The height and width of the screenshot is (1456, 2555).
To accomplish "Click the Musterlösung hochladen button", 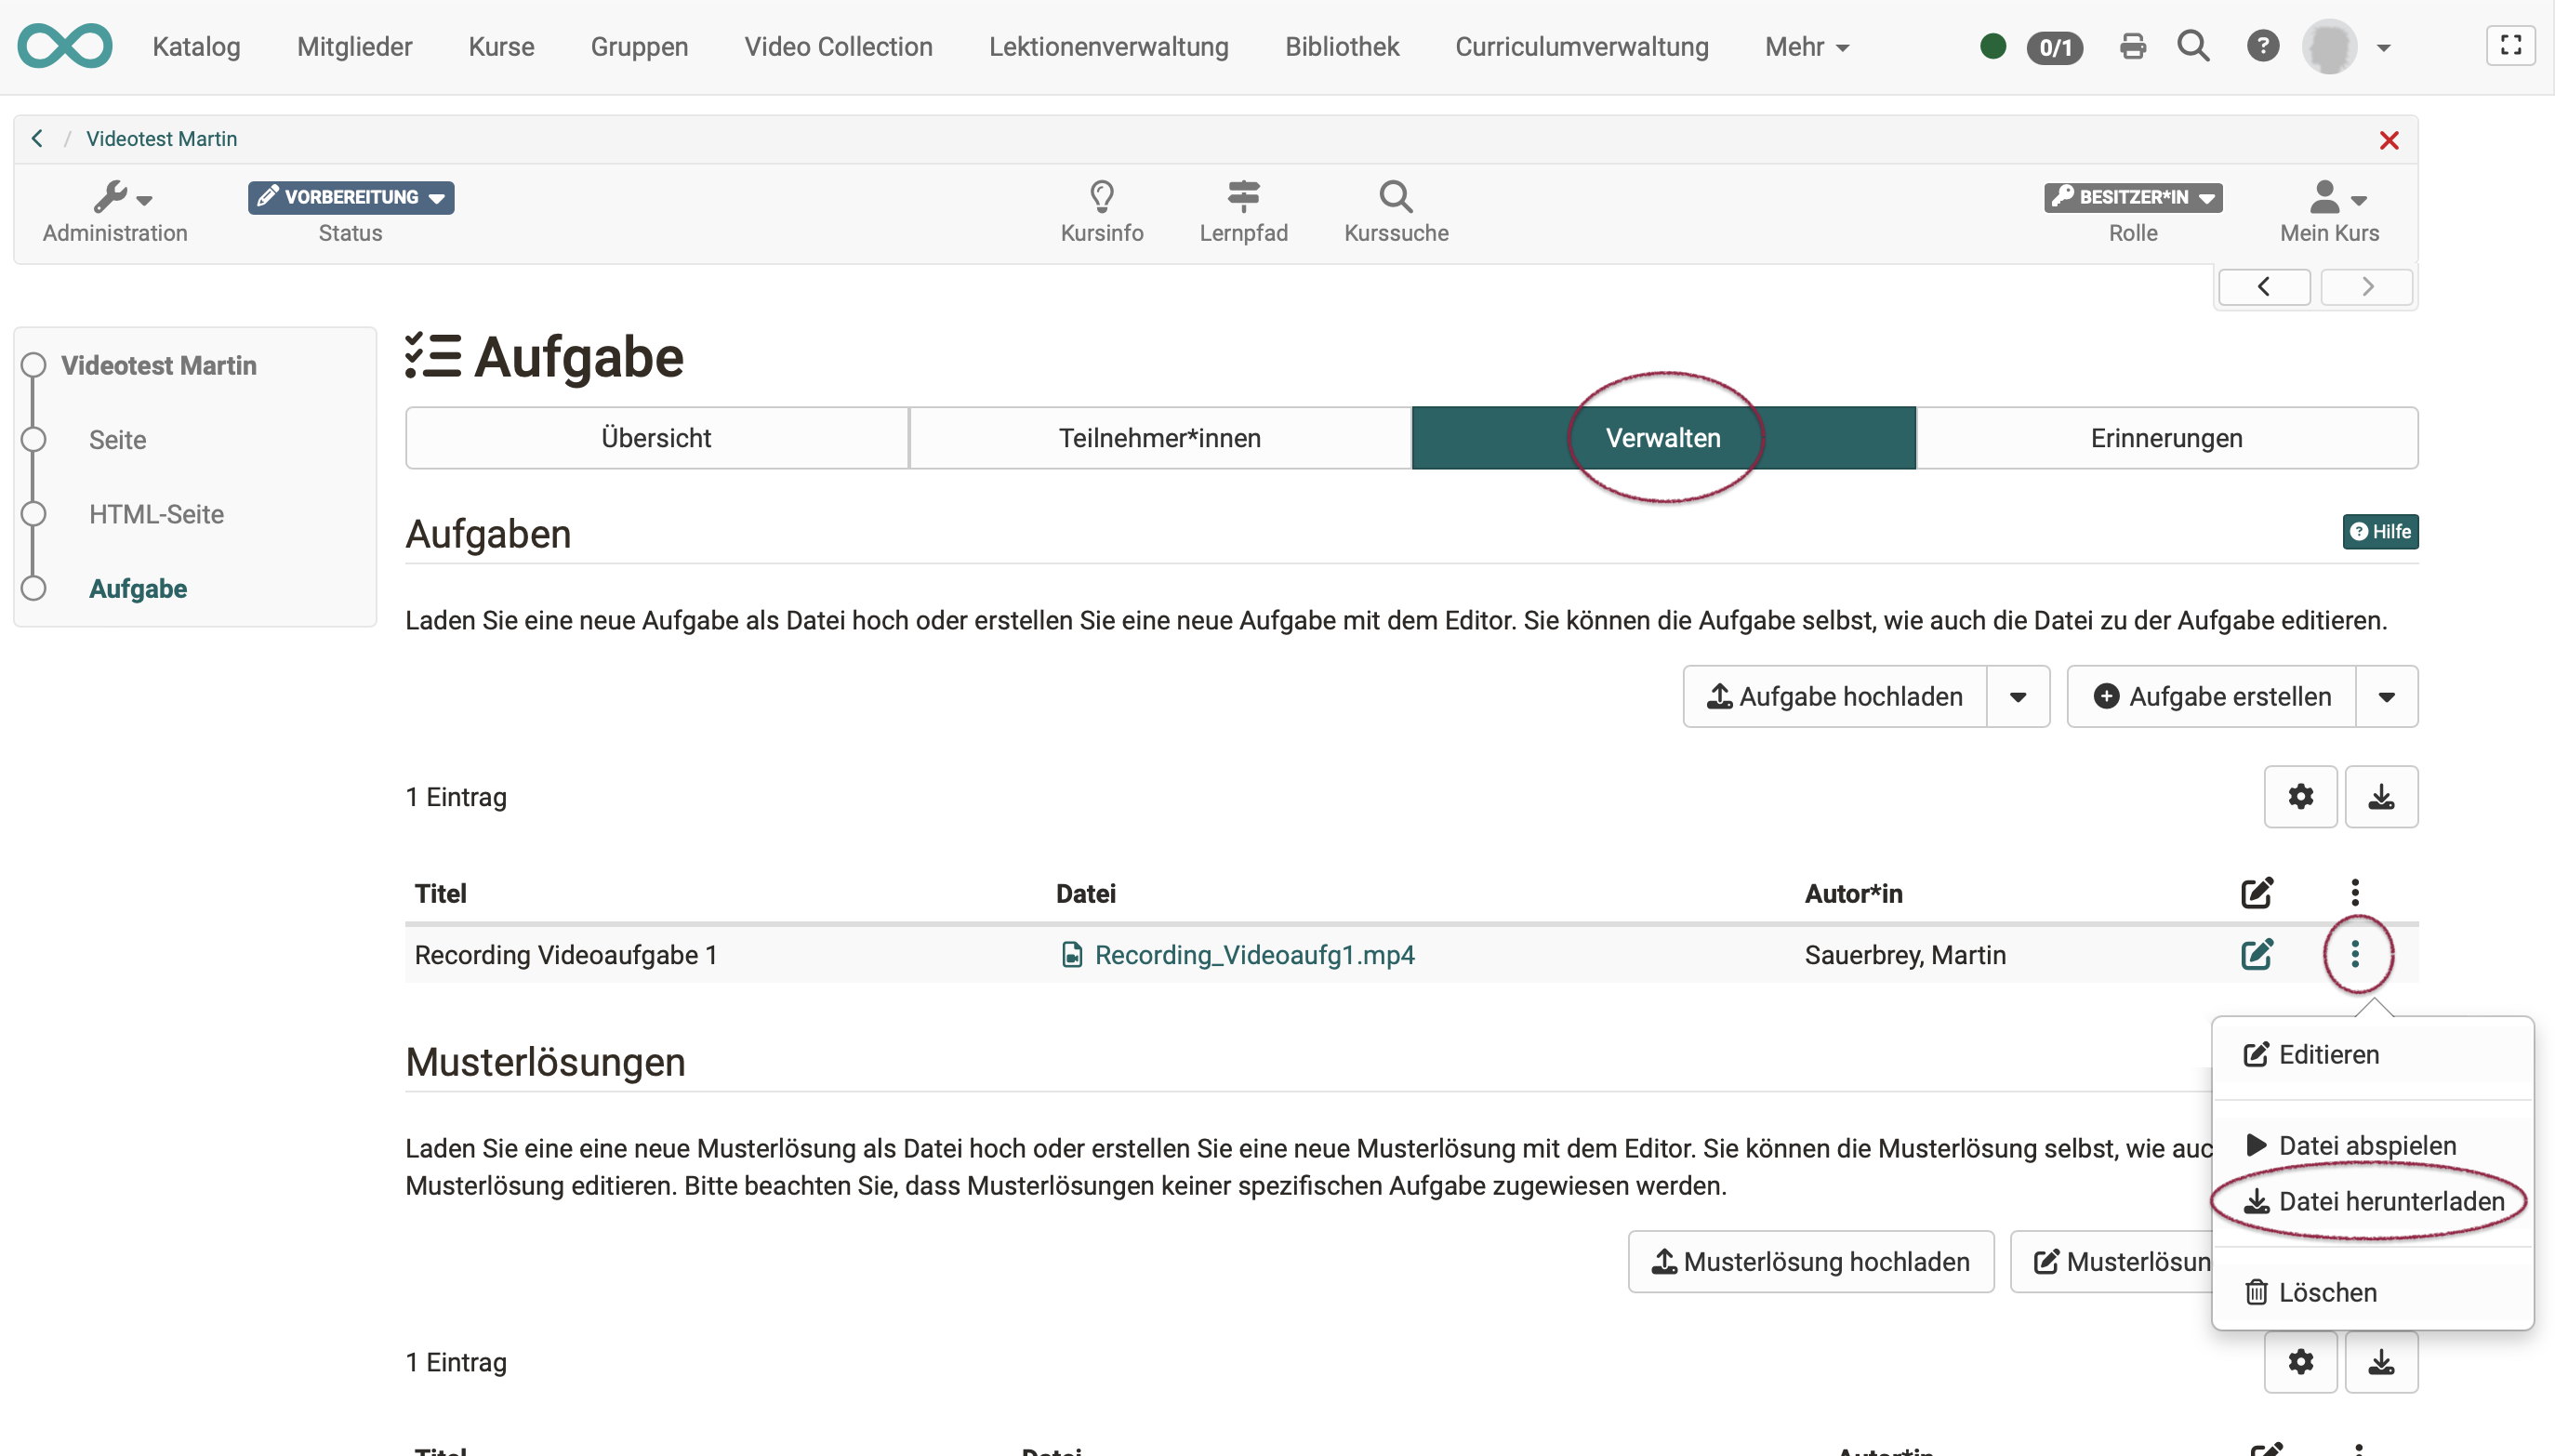I will [x=1810, y=1262].
